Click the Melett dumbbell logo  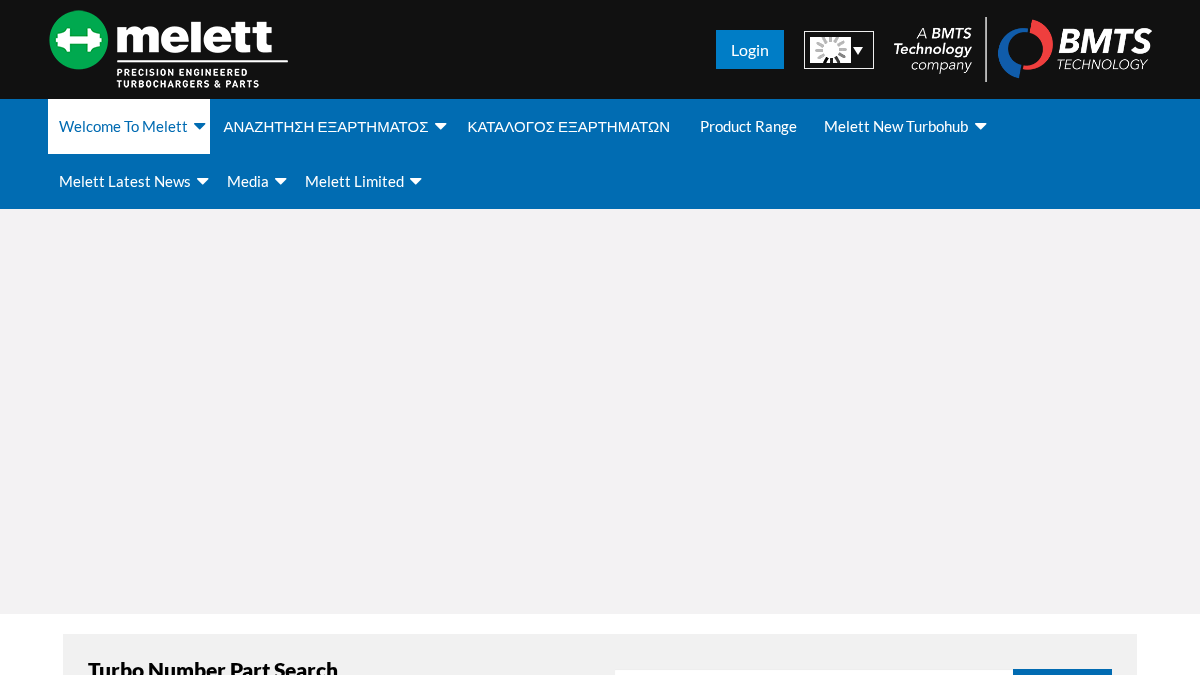168,49
